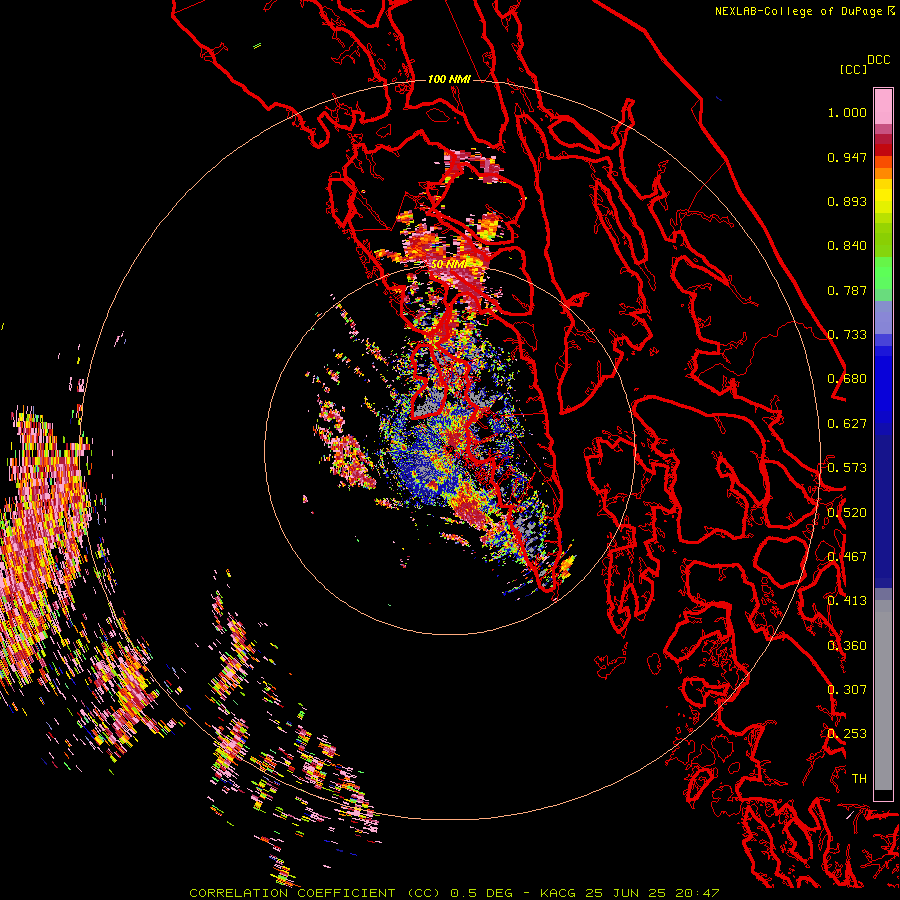Click the 0.680 scale value
900x900 pixels.
coord(847,379)
